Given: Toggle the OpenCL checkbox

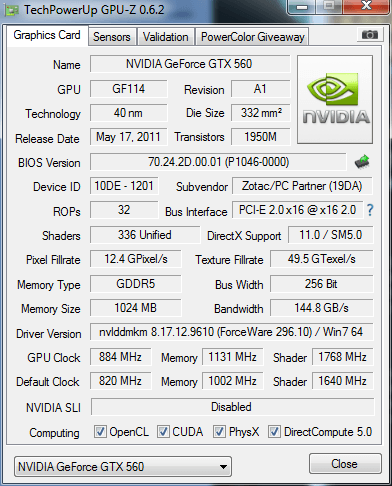Looking at the screenshot, I should click(100, 431).
